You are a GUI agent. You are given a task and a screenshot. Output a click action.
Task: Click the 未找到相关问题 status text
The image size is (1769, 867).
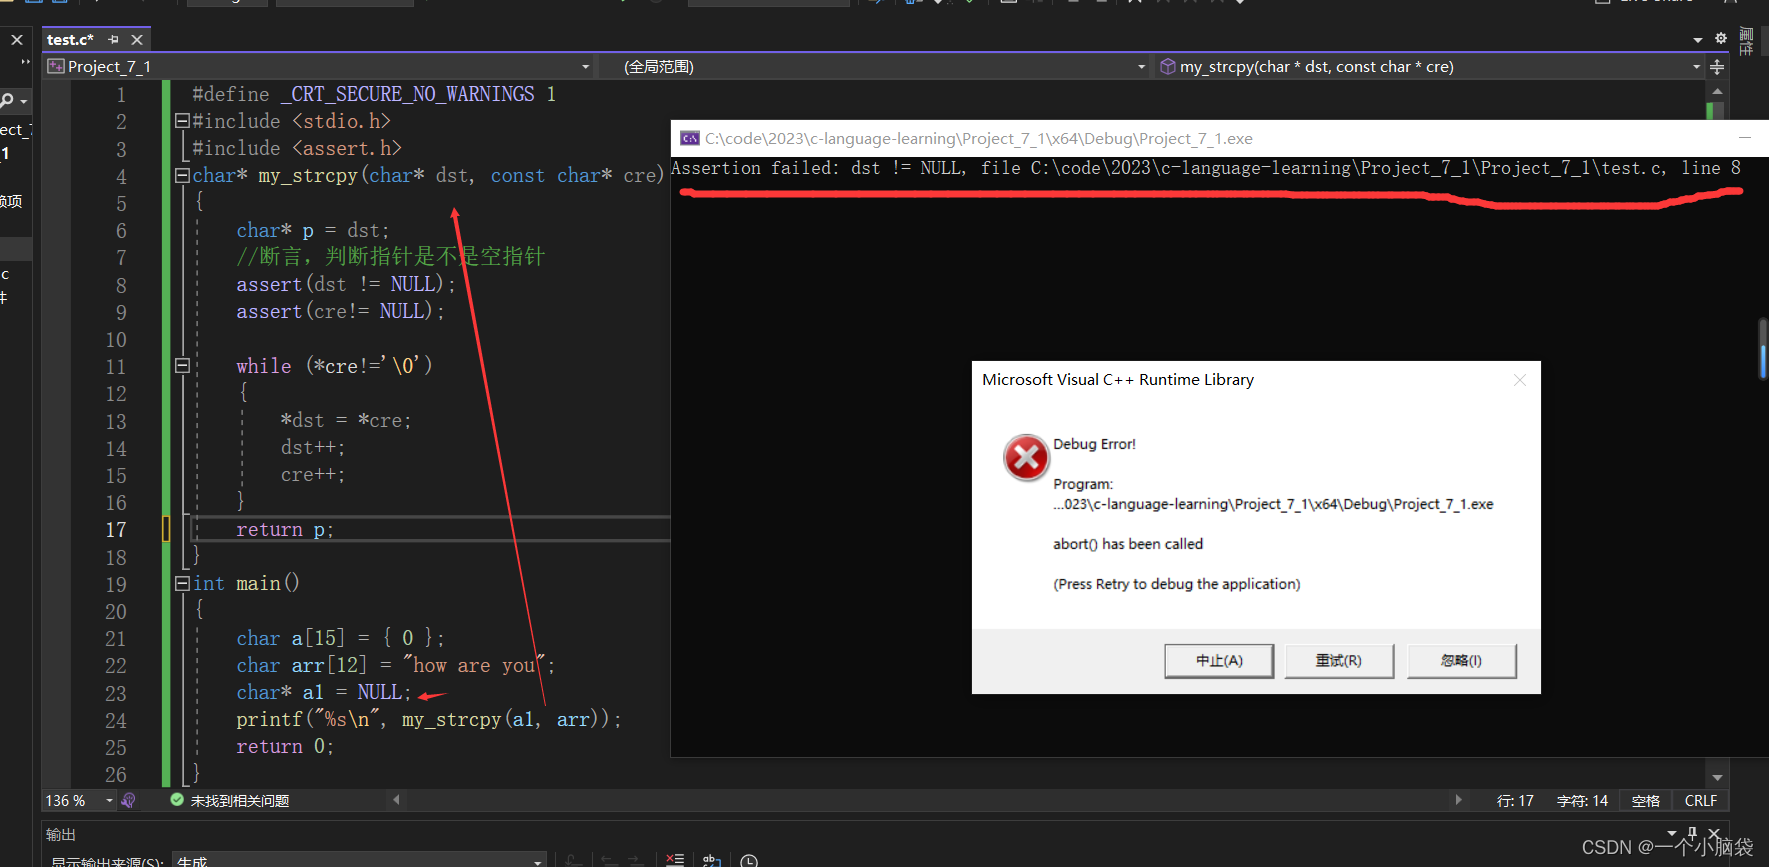[x=240, y=801]
